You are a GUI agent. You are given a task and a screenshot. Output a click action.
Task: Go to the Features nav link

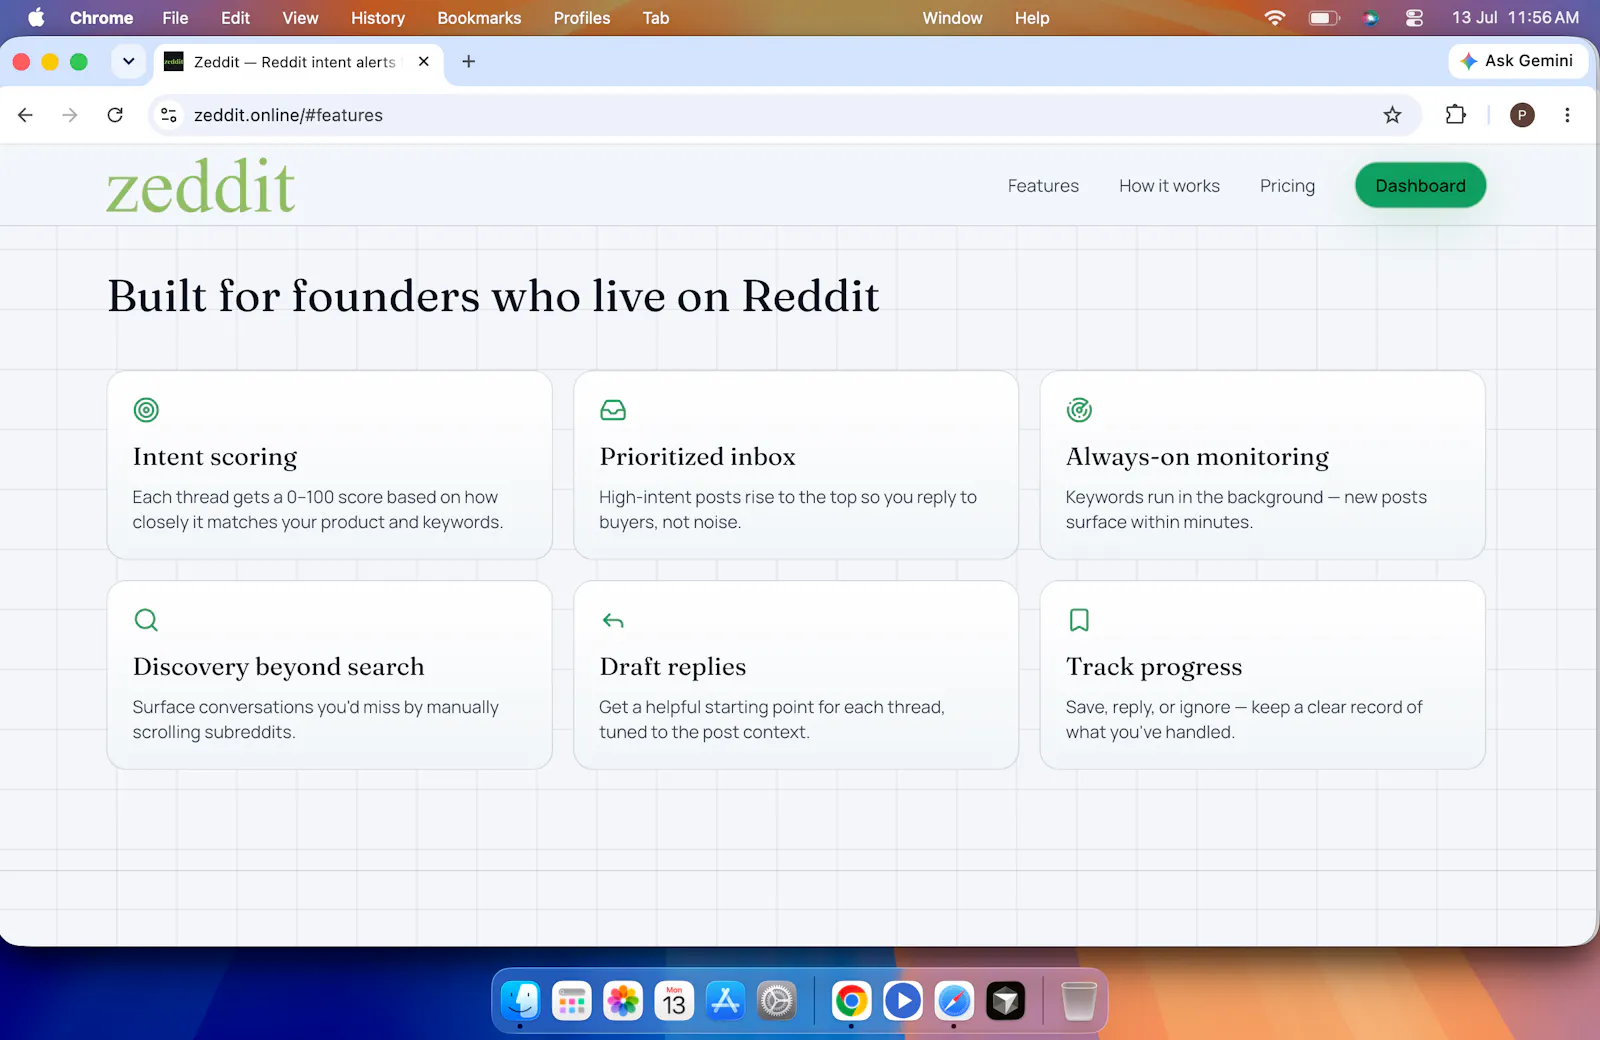pos(1043,186)
